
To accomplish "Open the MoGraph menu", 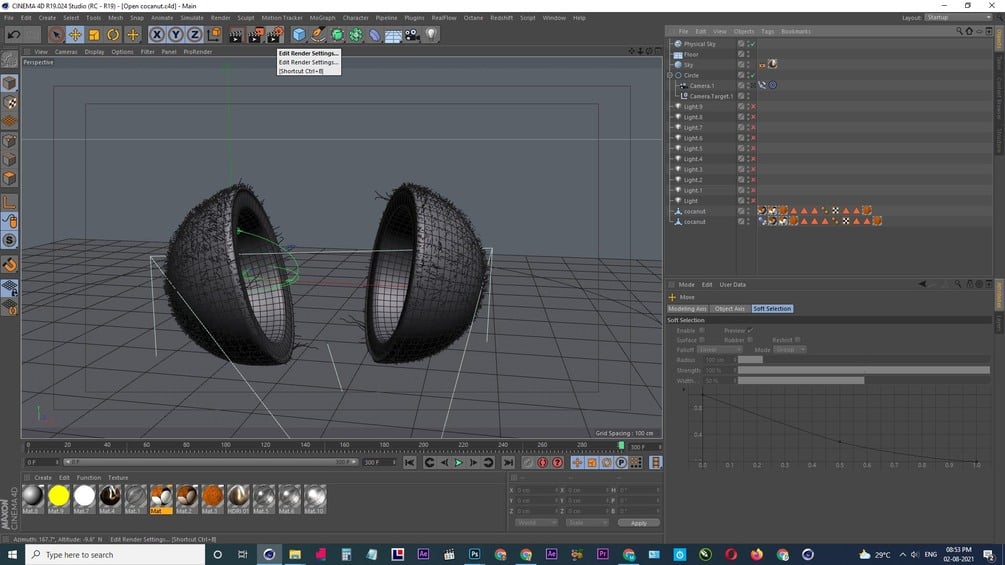I will pyautogui.click(x=322, y=18).
